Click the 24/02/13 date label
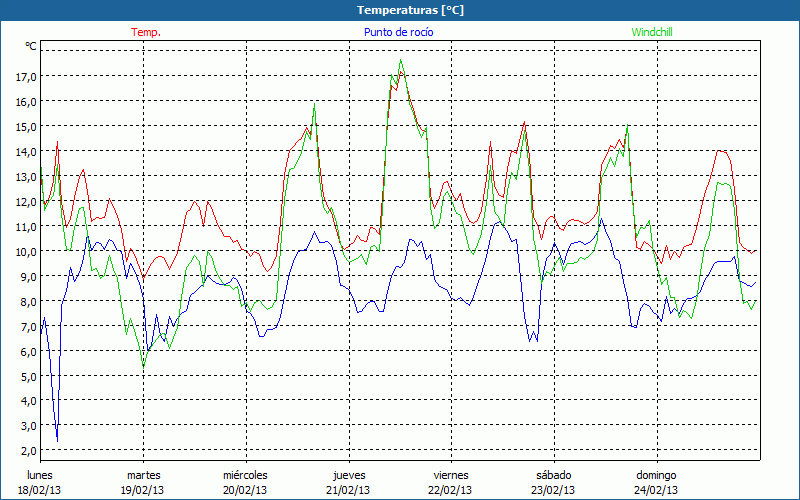 (657, 490)
